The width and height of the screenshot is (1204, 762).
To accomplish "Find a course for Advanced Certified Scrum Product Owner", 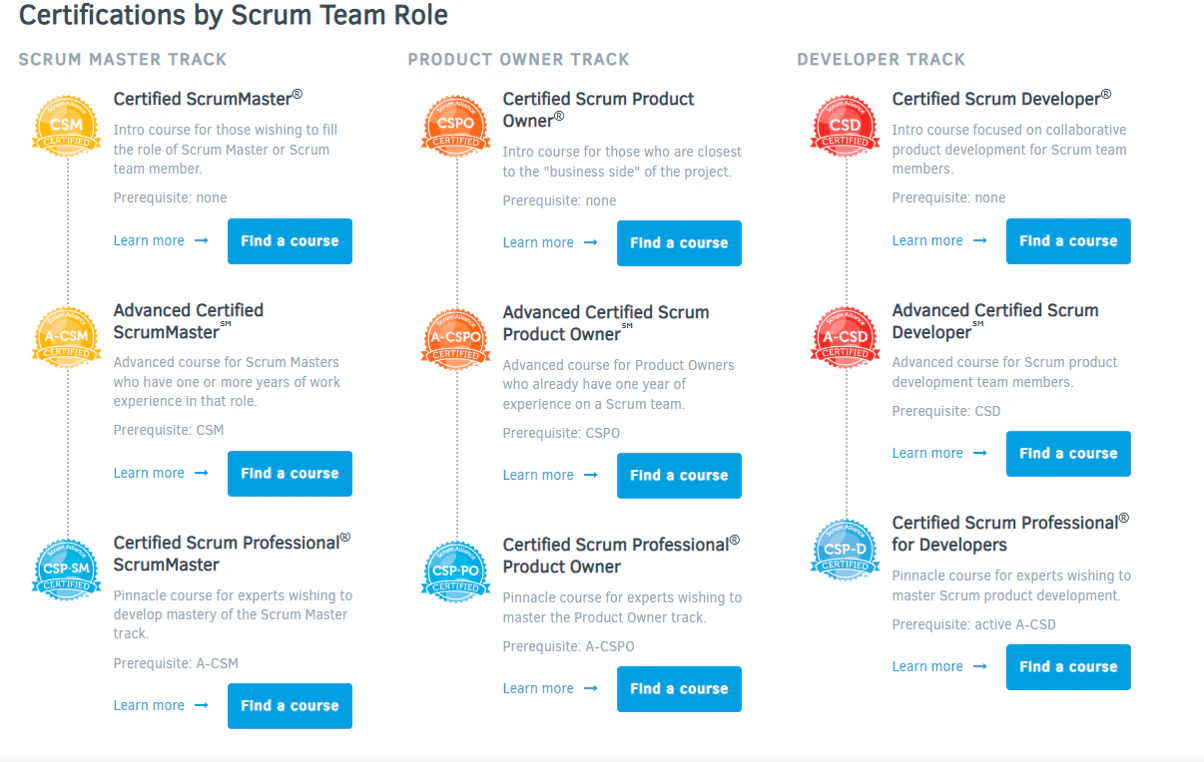I will [679, 476].
